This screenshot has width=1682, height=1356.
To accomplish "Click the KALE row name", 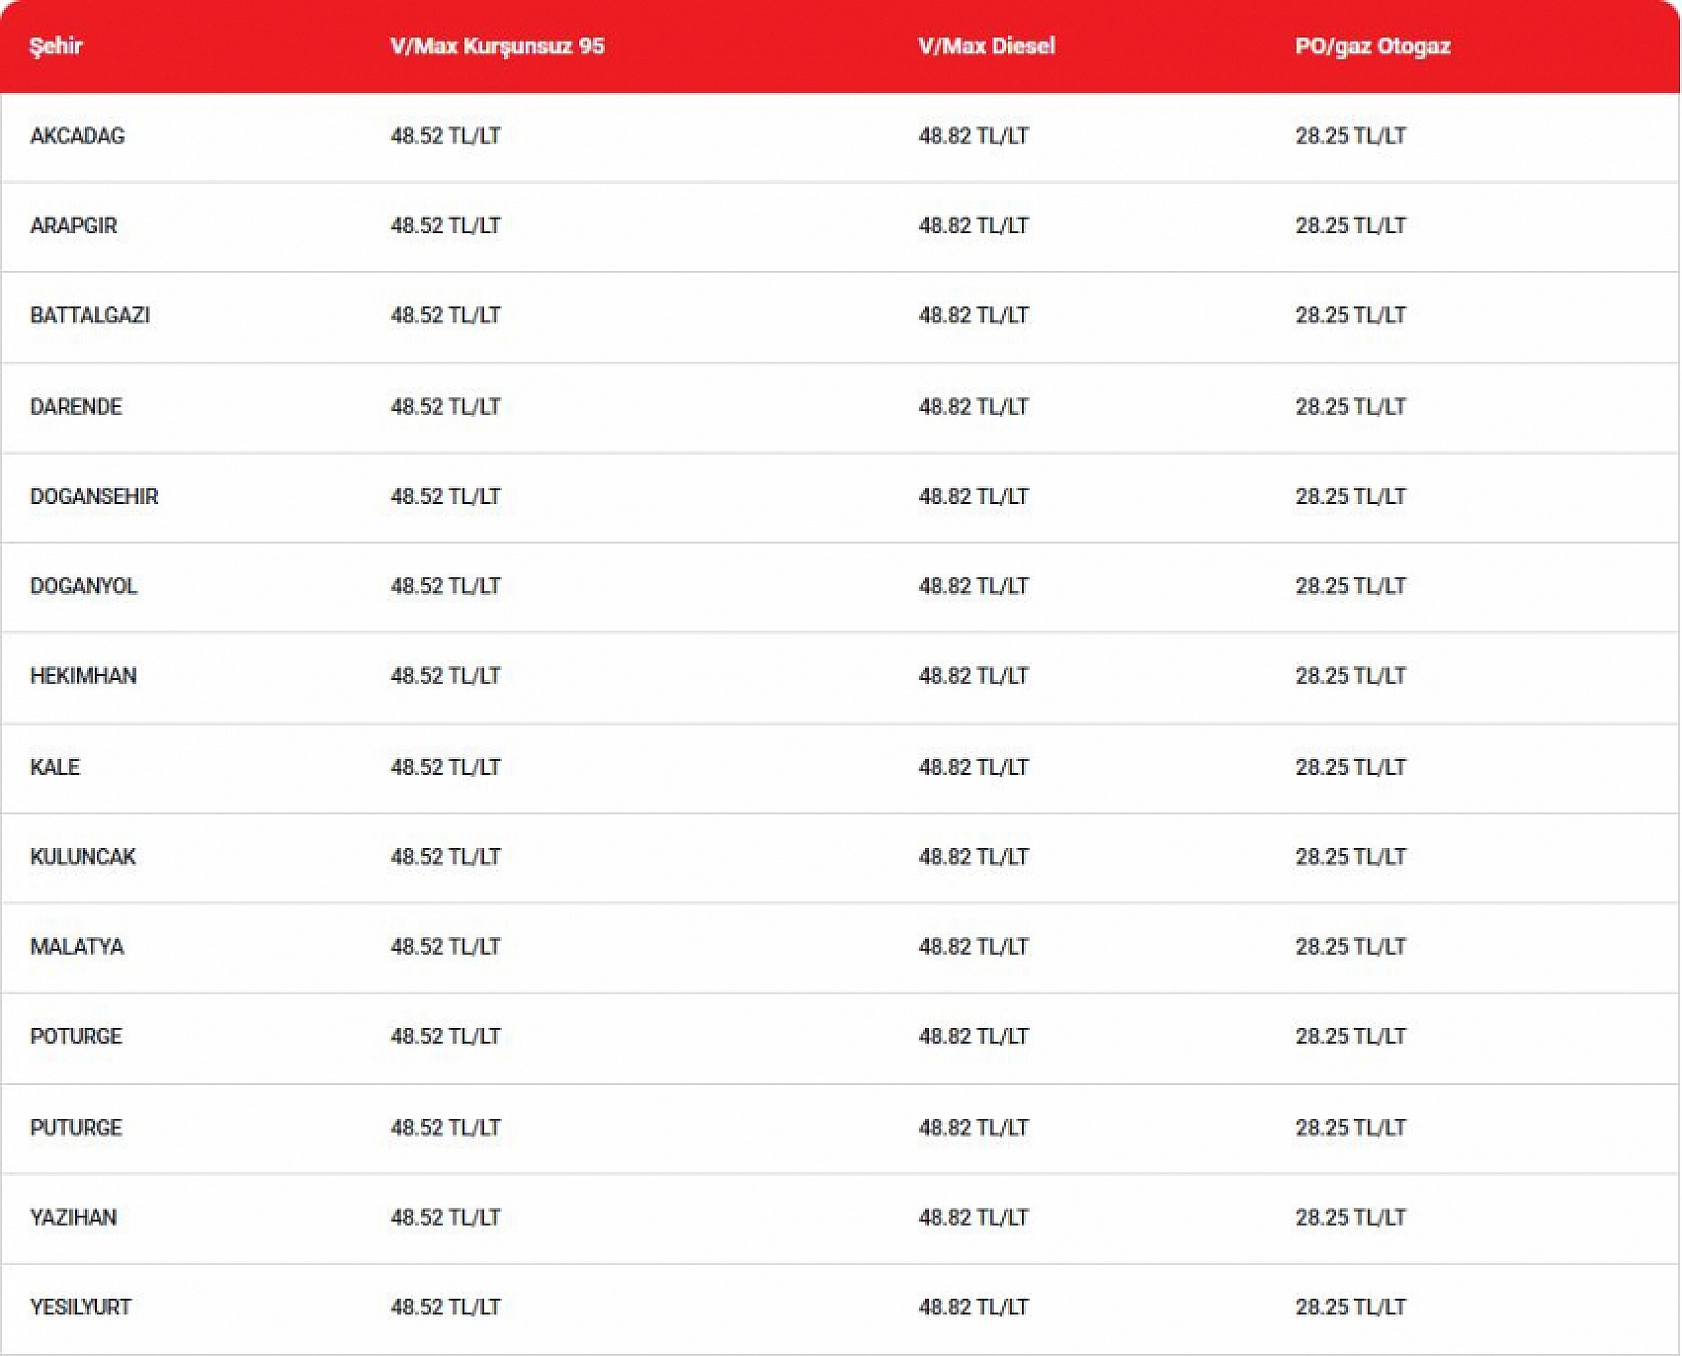I will click(x=55, y=767).
